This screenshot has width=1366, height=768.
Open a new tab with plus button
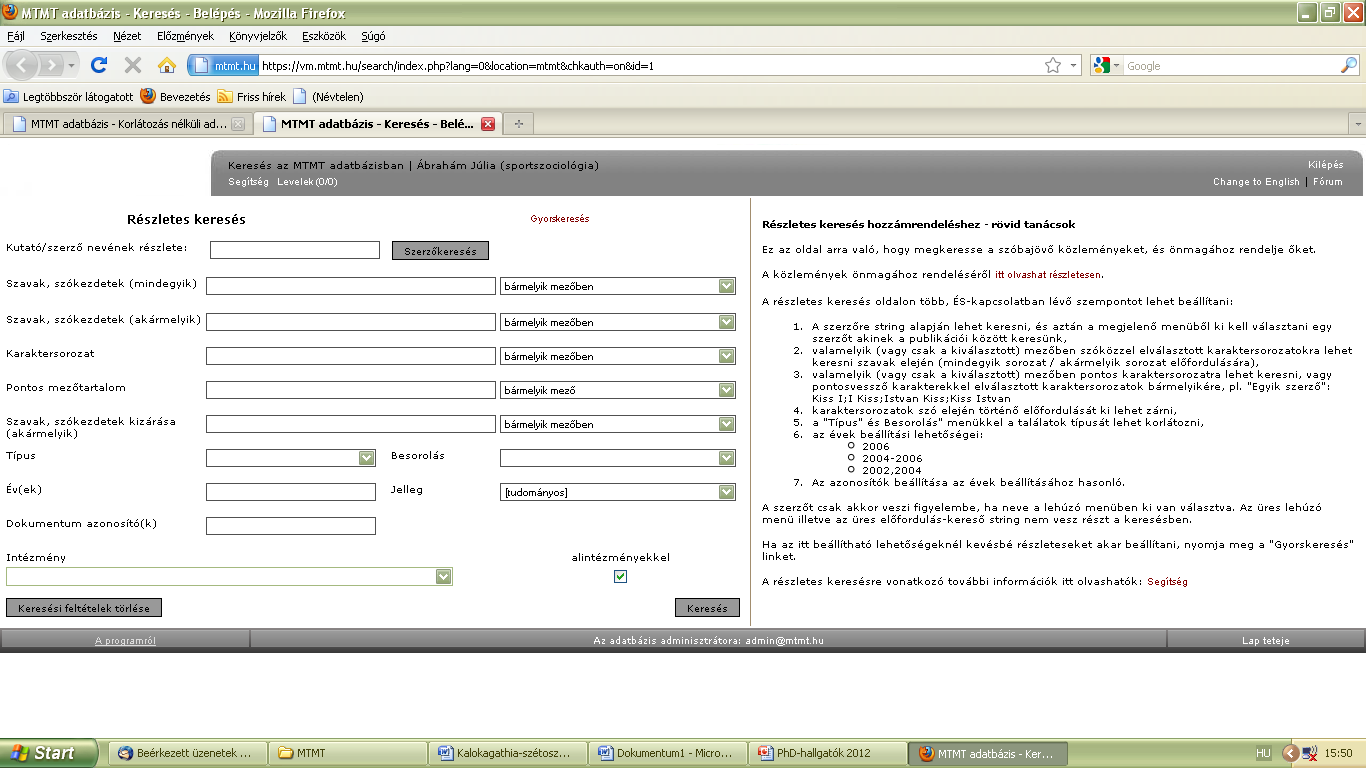pos(518,124)
